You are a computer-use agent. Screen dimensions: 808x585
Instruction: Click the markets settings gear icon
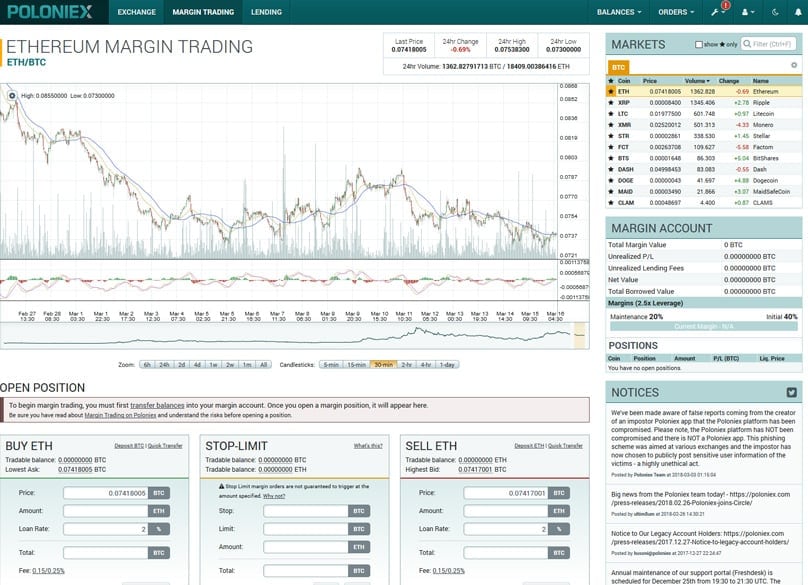coord(794,65)
